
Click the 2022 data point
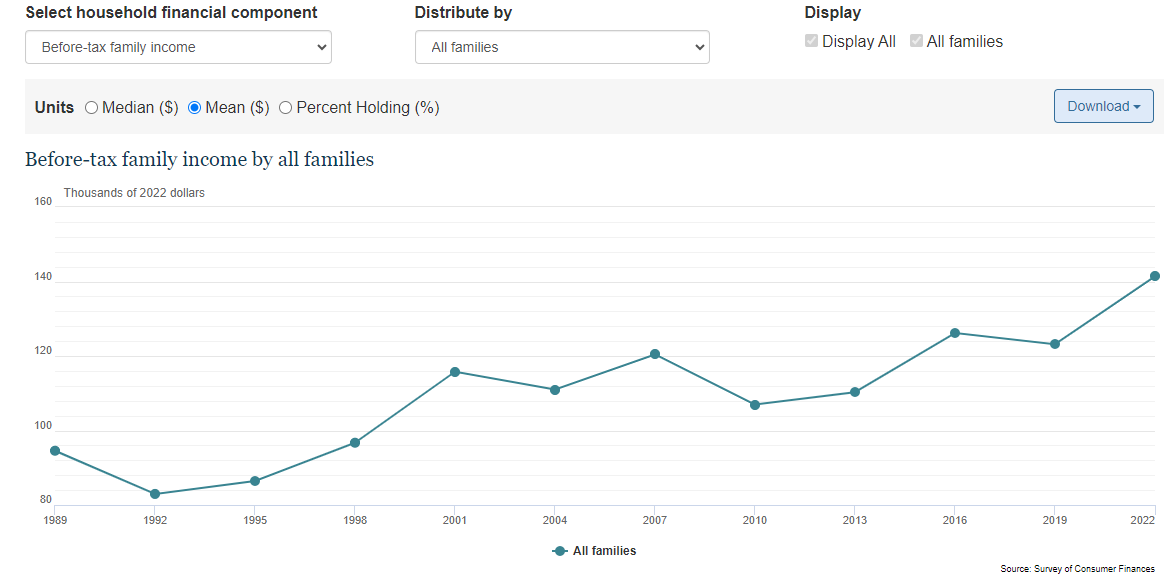tap(1154, 276)
